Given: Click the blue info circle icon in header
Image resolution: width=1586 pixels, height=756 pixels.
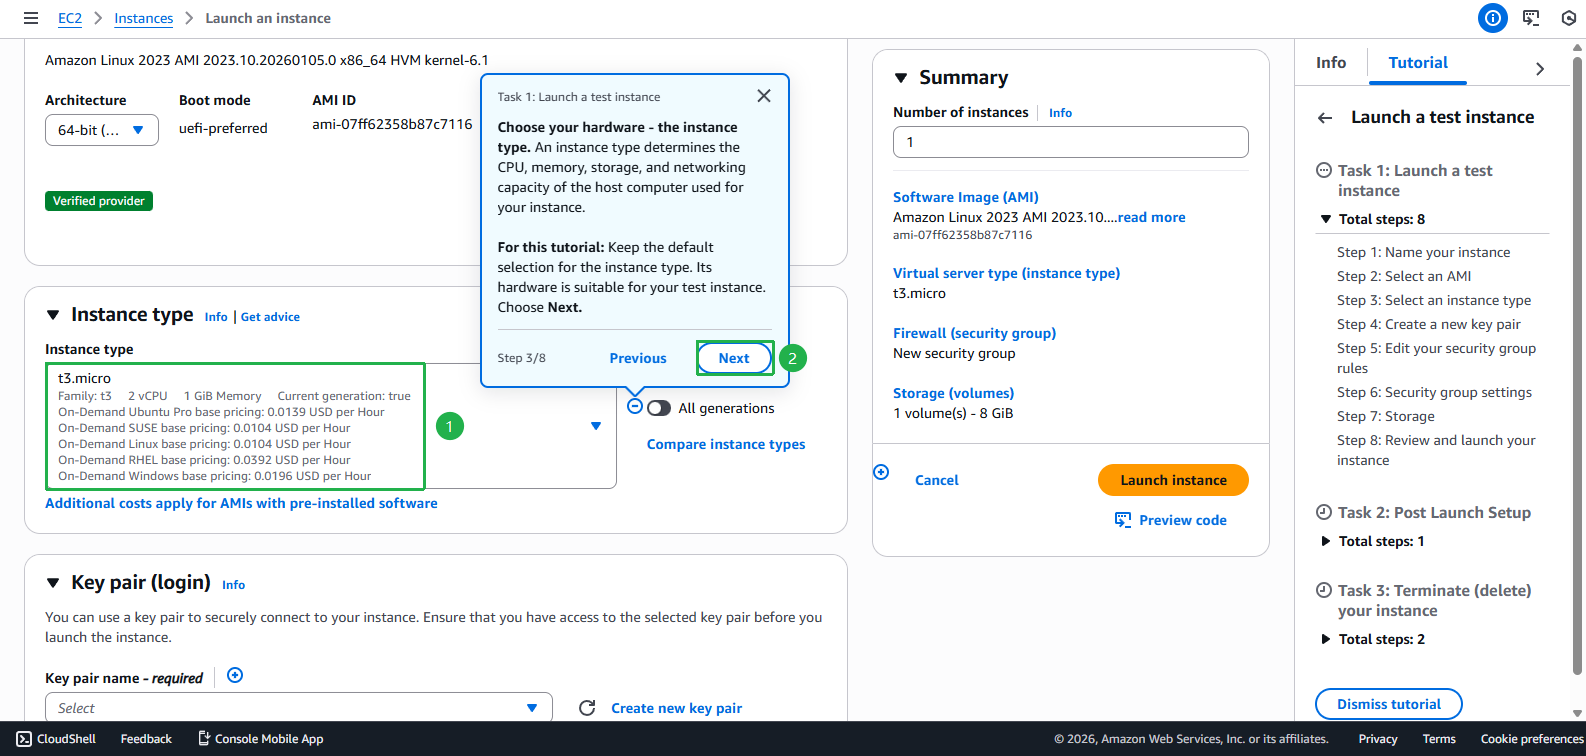Looking at the screenshot, I should [1492, 18].
